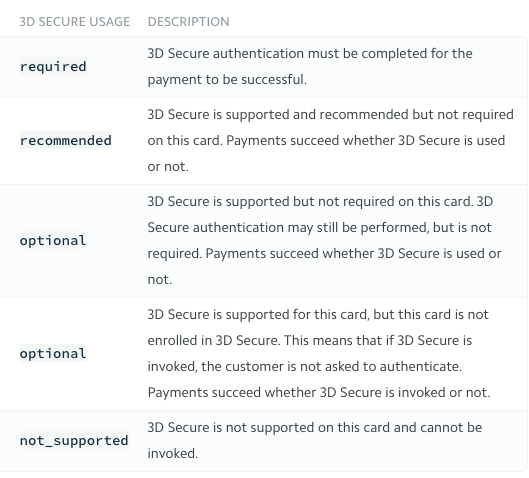The image size is (529, 478).
Task: Click the 3D SECURE USAGE column header
Action: point(75,22)
